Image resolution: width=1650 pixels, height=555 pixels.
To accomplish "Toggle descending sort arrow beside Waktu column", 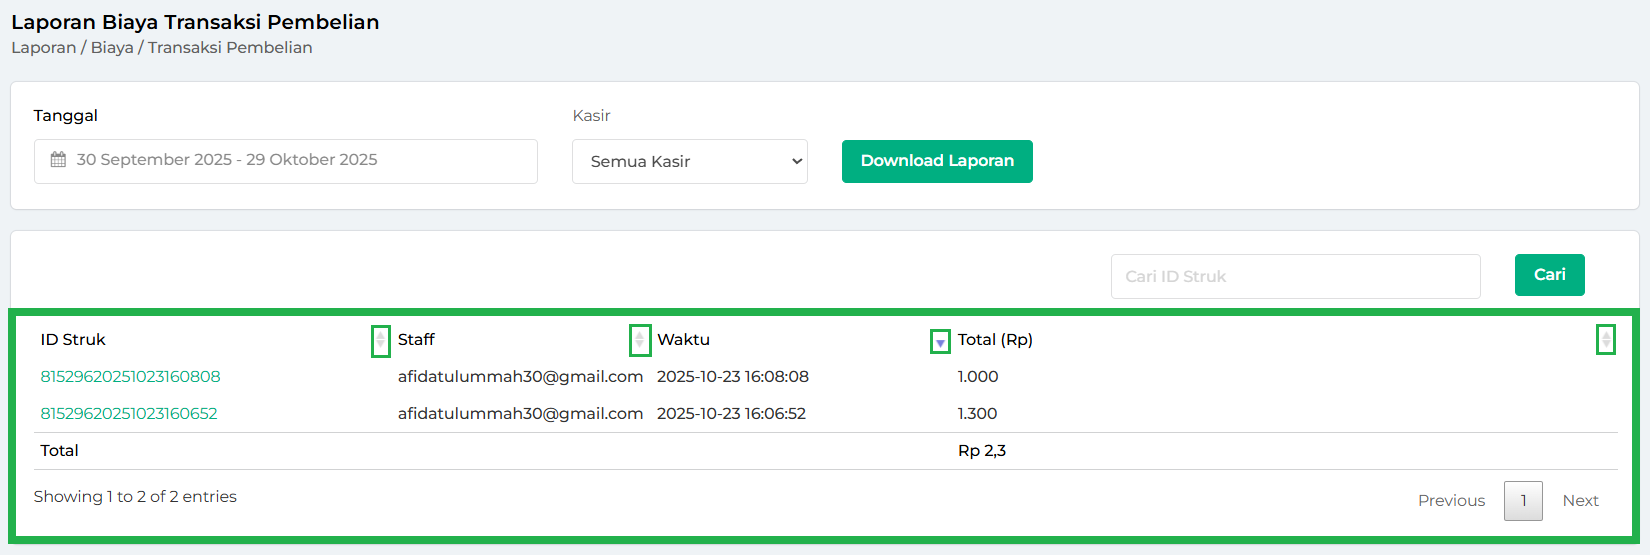I will pyautogui.click(x=940, y=342).
